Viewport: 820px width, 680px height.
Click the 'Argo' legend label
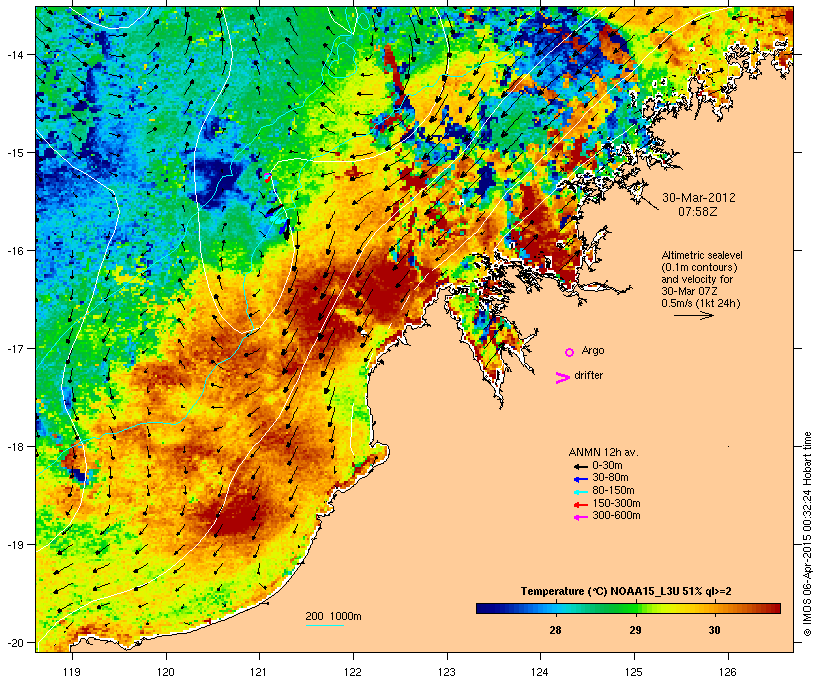pos(593,350)
